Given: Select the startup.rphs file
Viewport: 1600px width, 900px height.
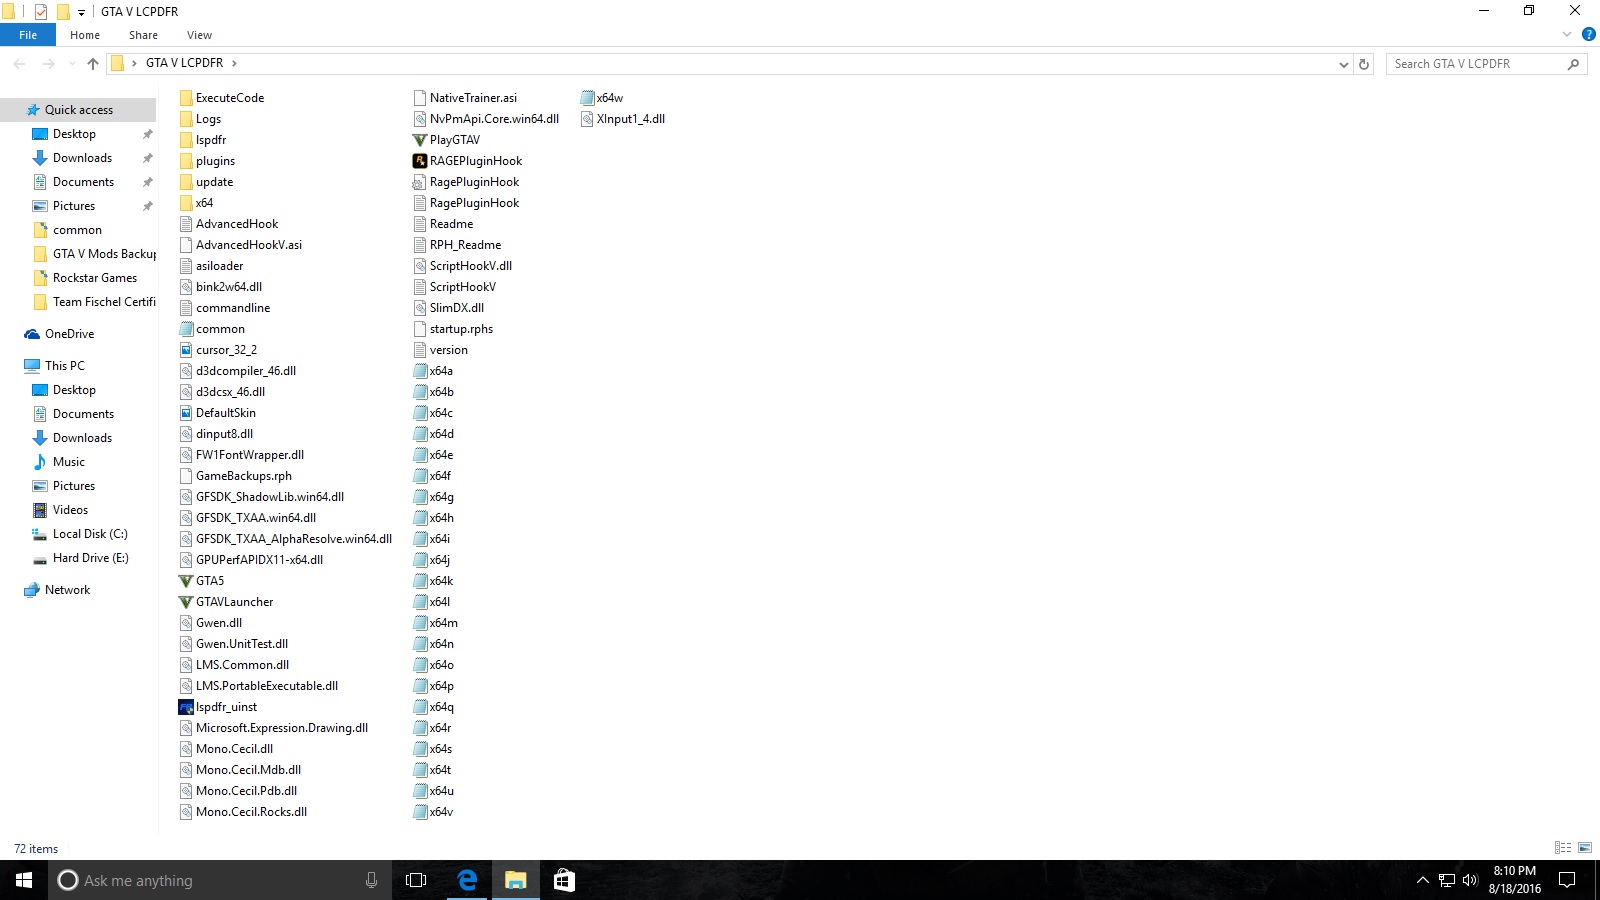Looking at the screenshot, I should pyautogui.click(x=454, y=329).
